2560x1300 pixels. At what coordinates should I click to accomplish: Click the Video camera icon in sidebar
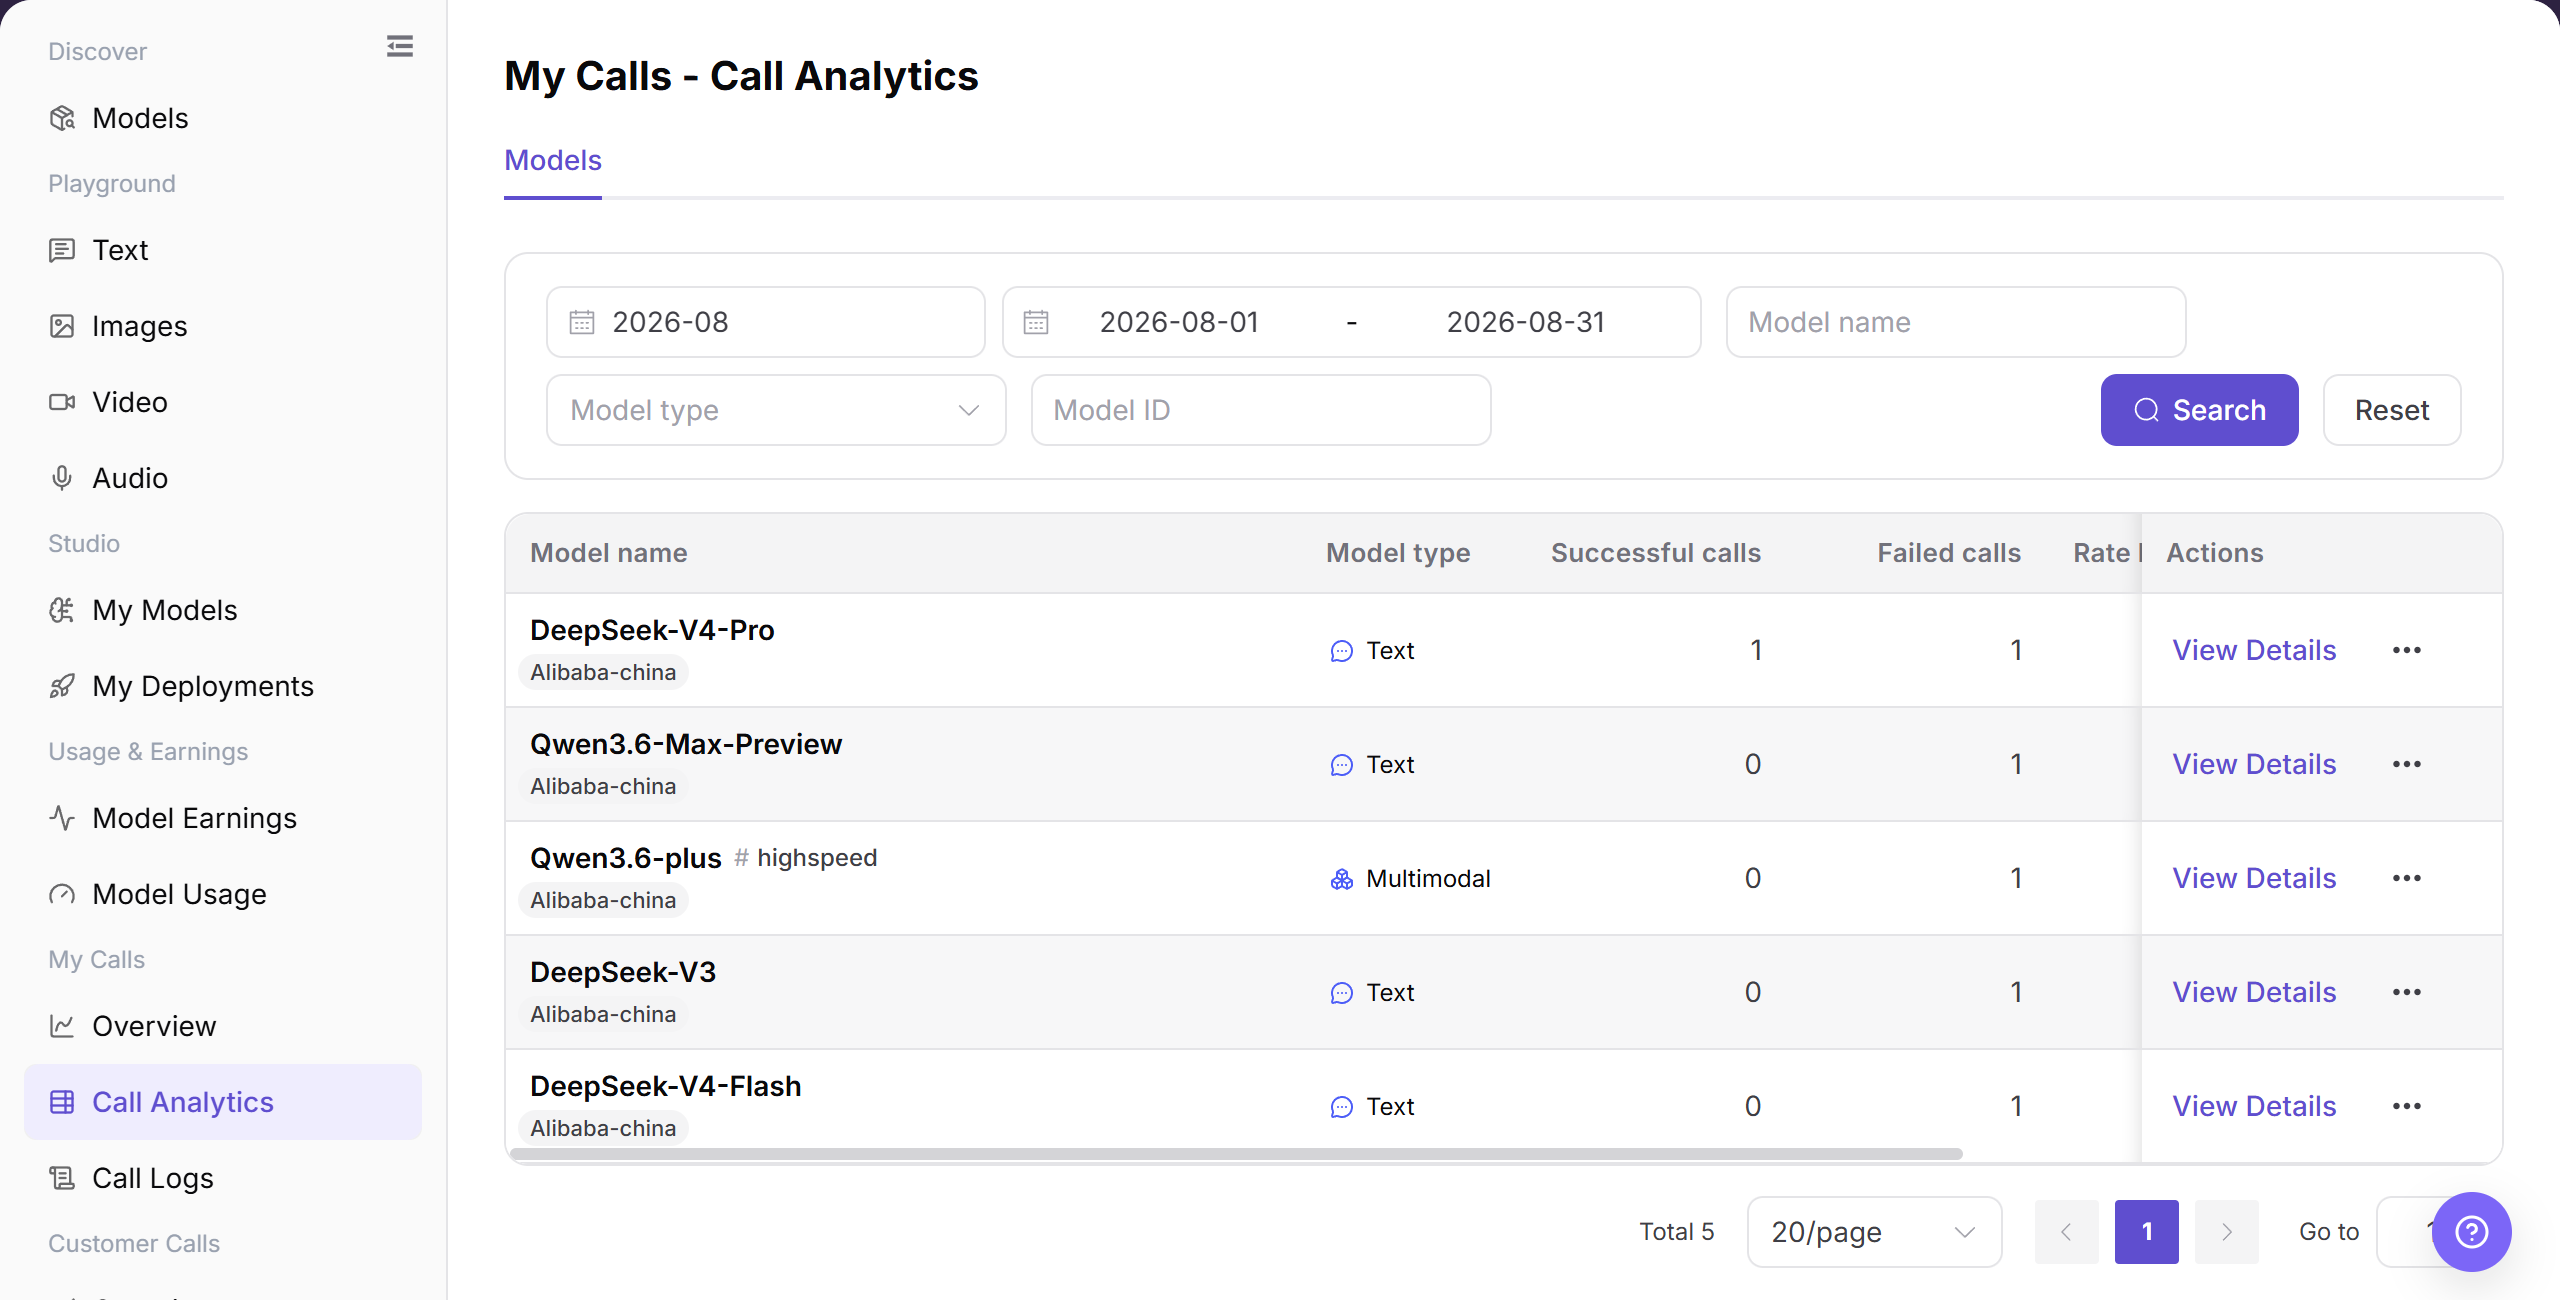[x=62, y=402]
